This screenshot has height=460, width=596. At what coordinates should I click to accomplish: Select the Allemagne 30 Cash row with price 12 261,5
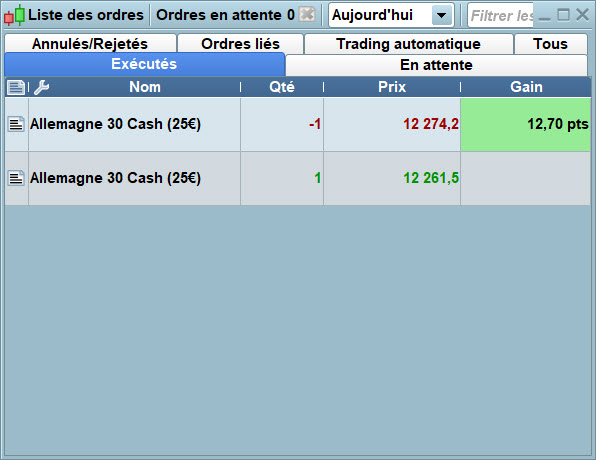pos(298,178)
